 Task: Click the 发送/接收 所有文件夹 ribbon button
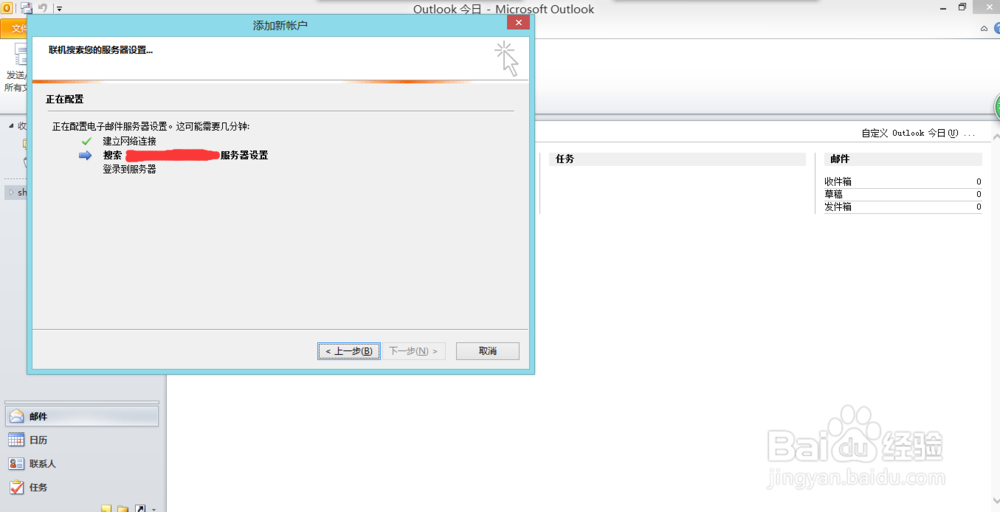click(x=14, y=70)
